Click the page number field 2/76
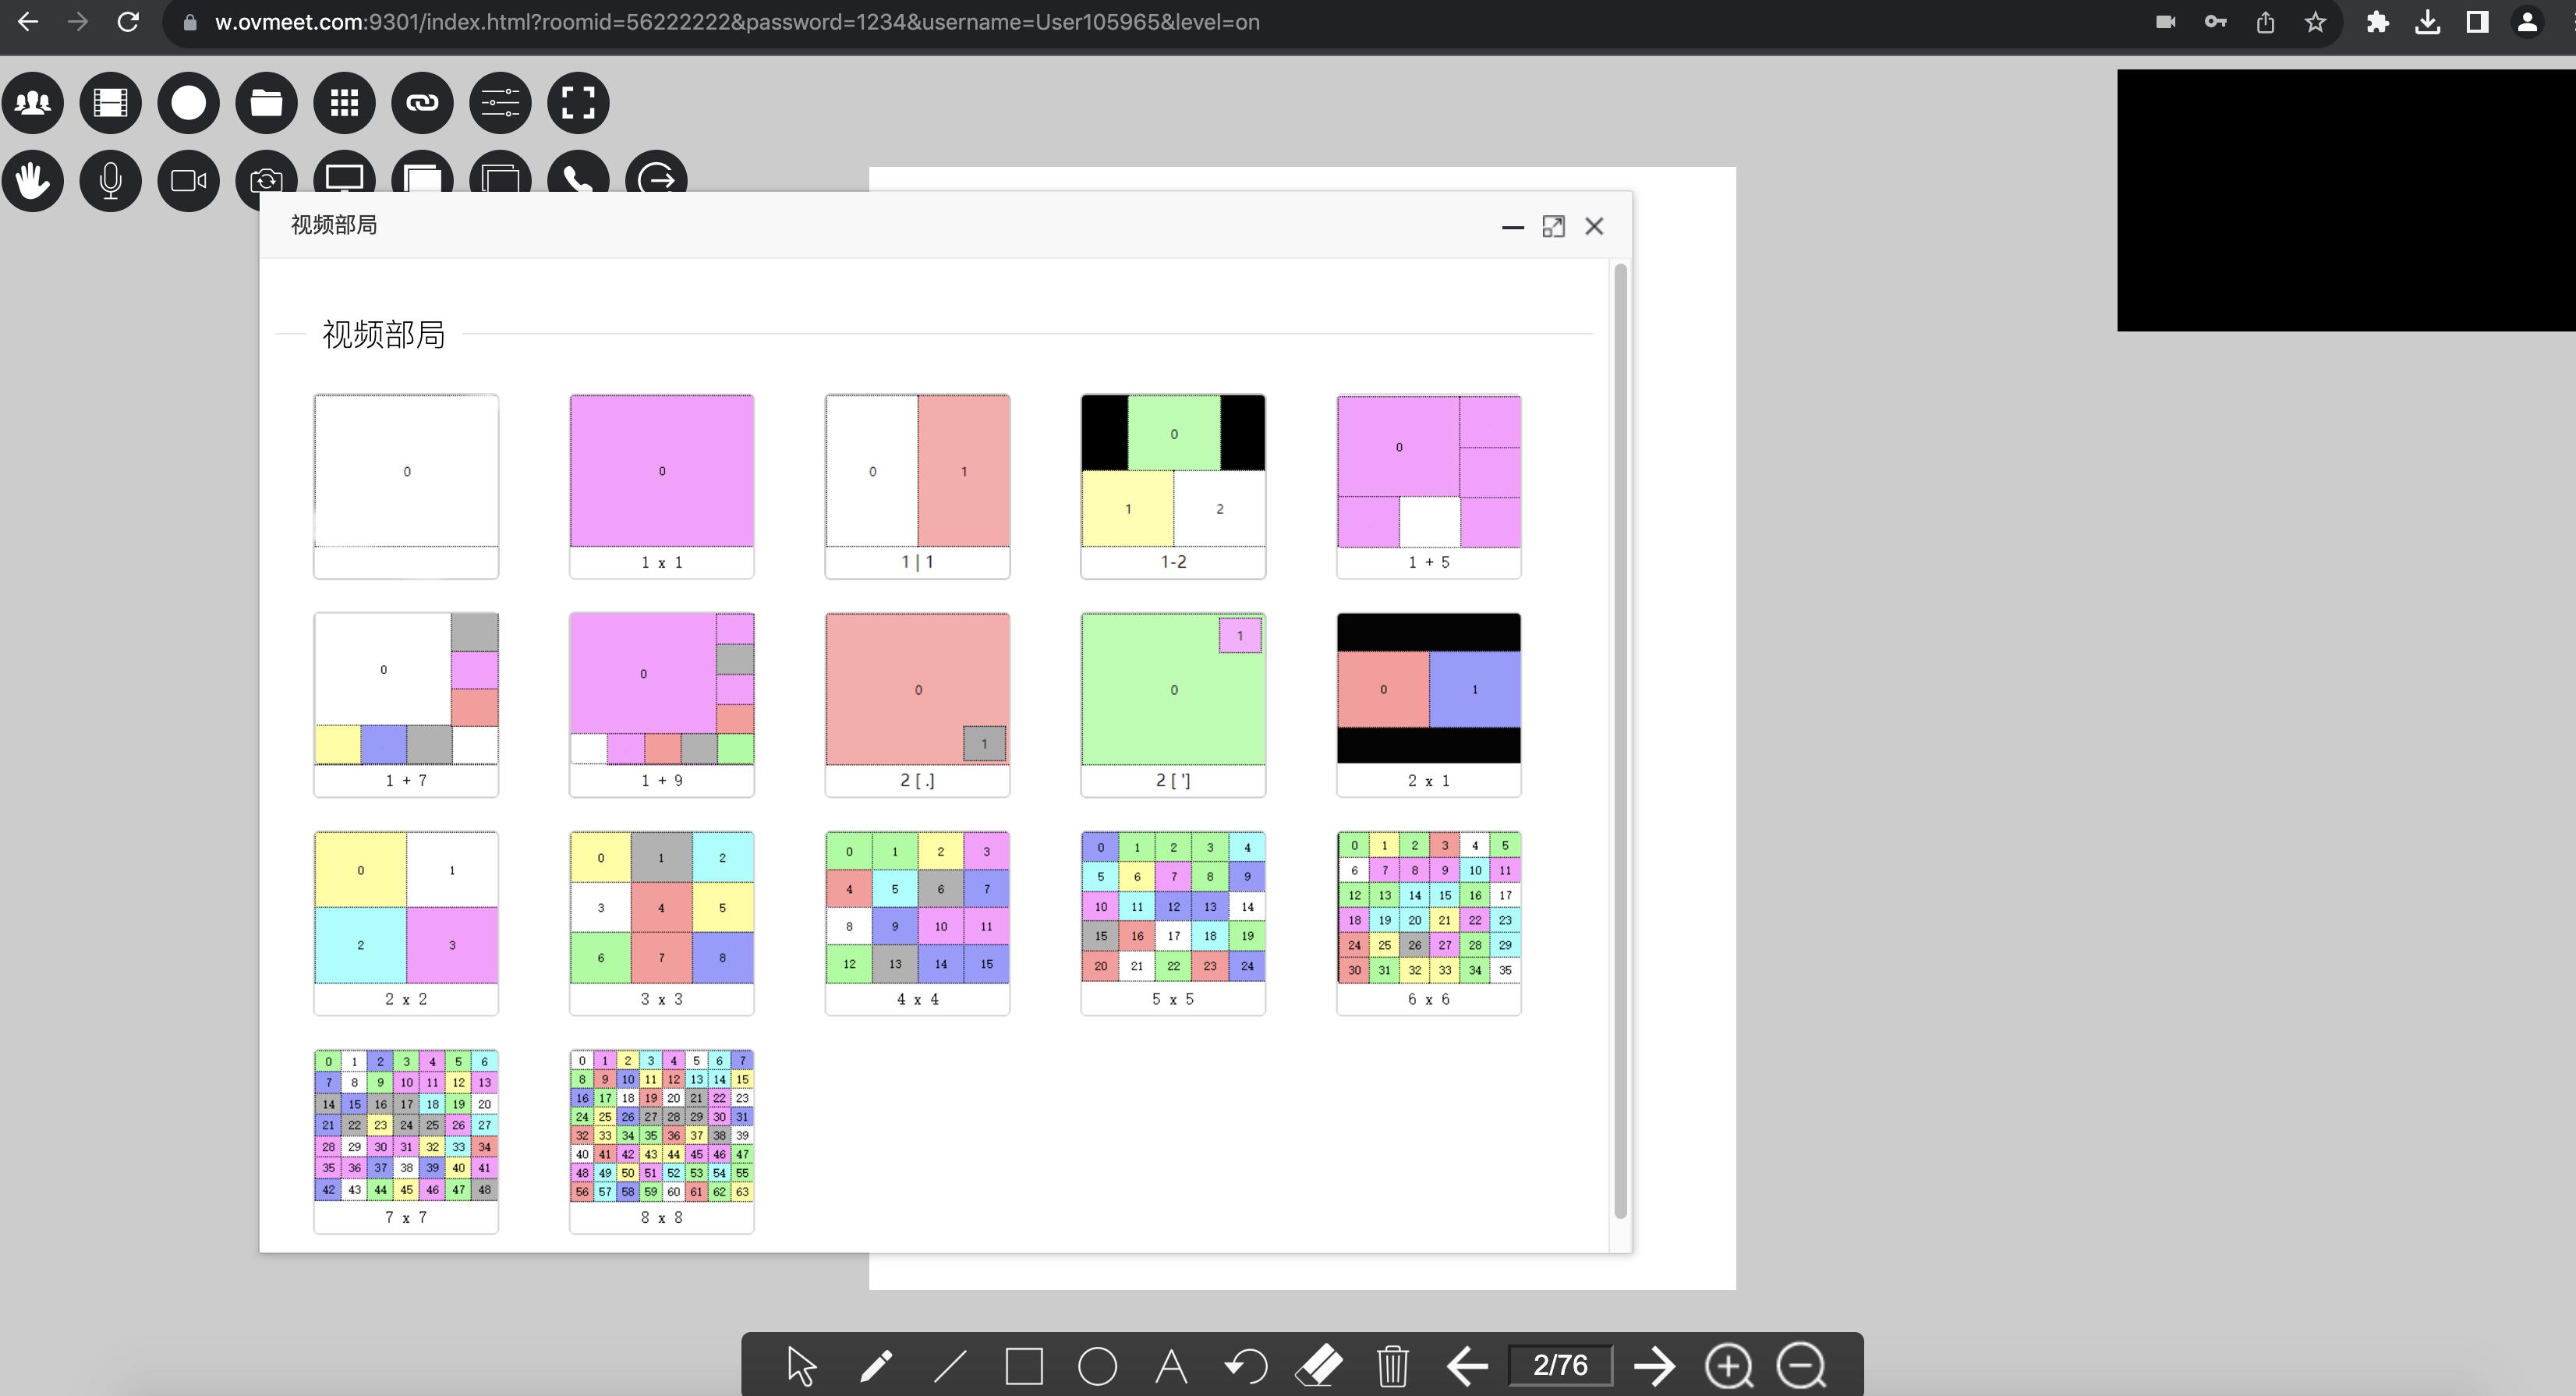 click(x=1560, y=1366)
